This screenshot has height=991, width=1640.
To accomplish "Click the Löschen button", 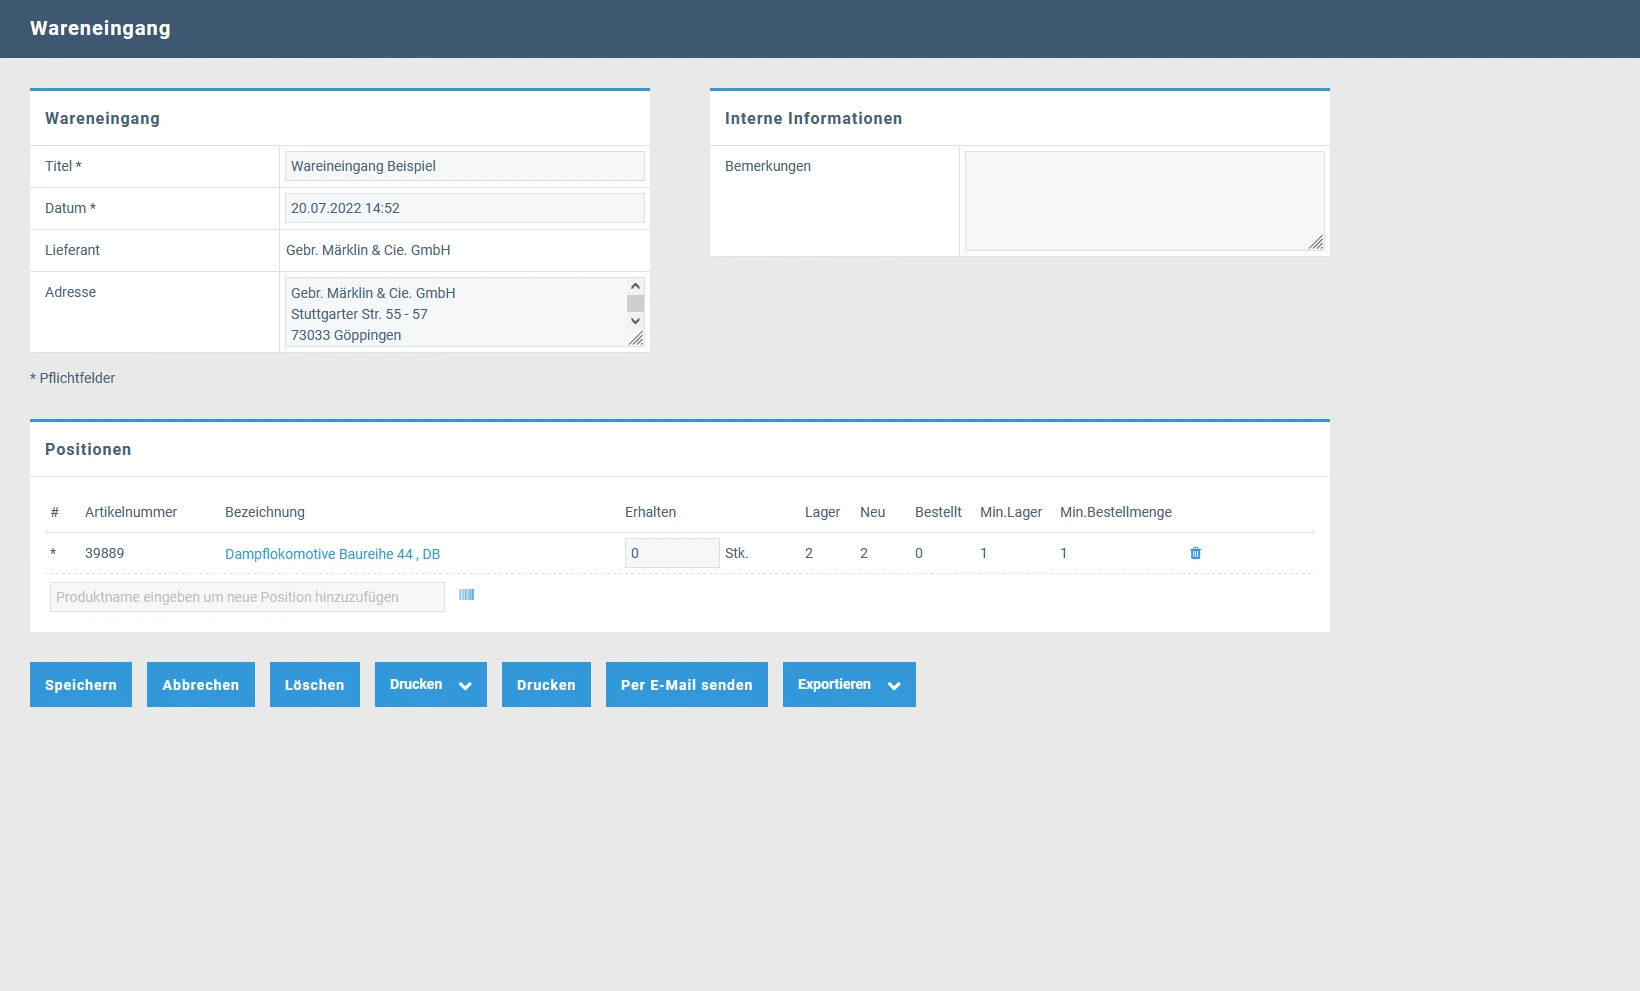I will (x=315, y=685).
